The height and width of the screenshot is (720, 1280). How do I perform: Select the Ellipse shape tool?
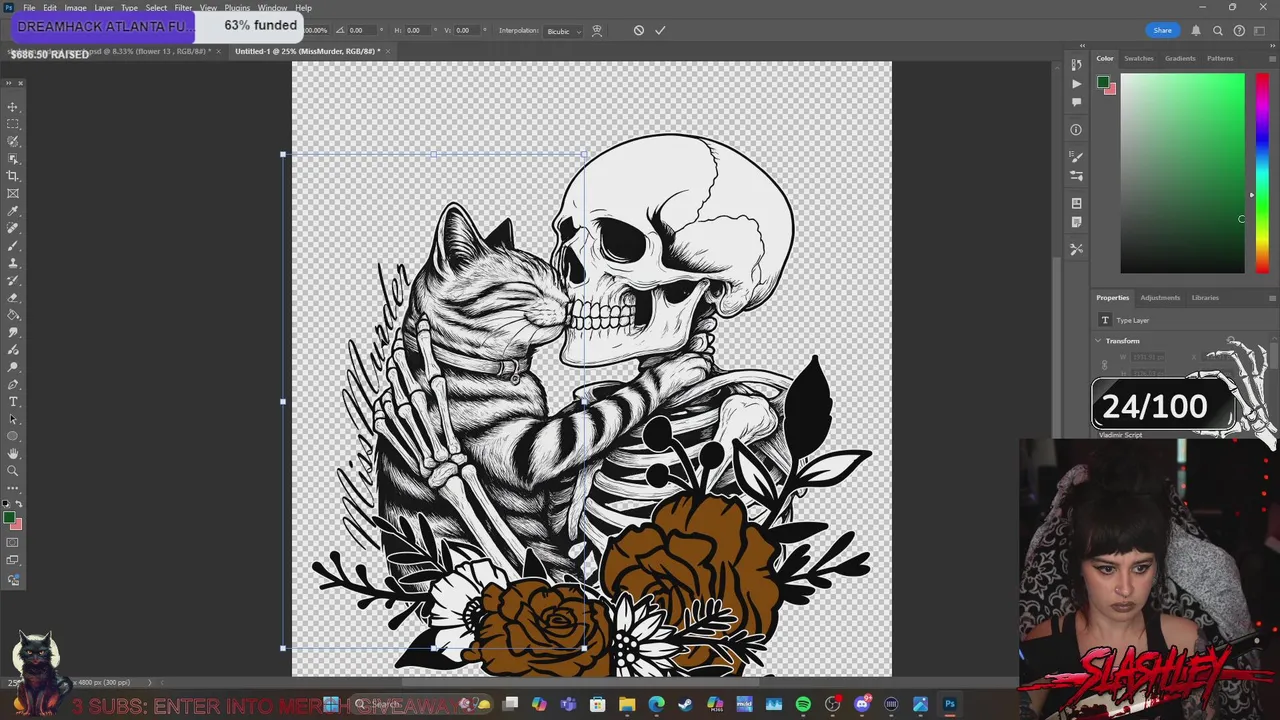(x=13, y=436)
